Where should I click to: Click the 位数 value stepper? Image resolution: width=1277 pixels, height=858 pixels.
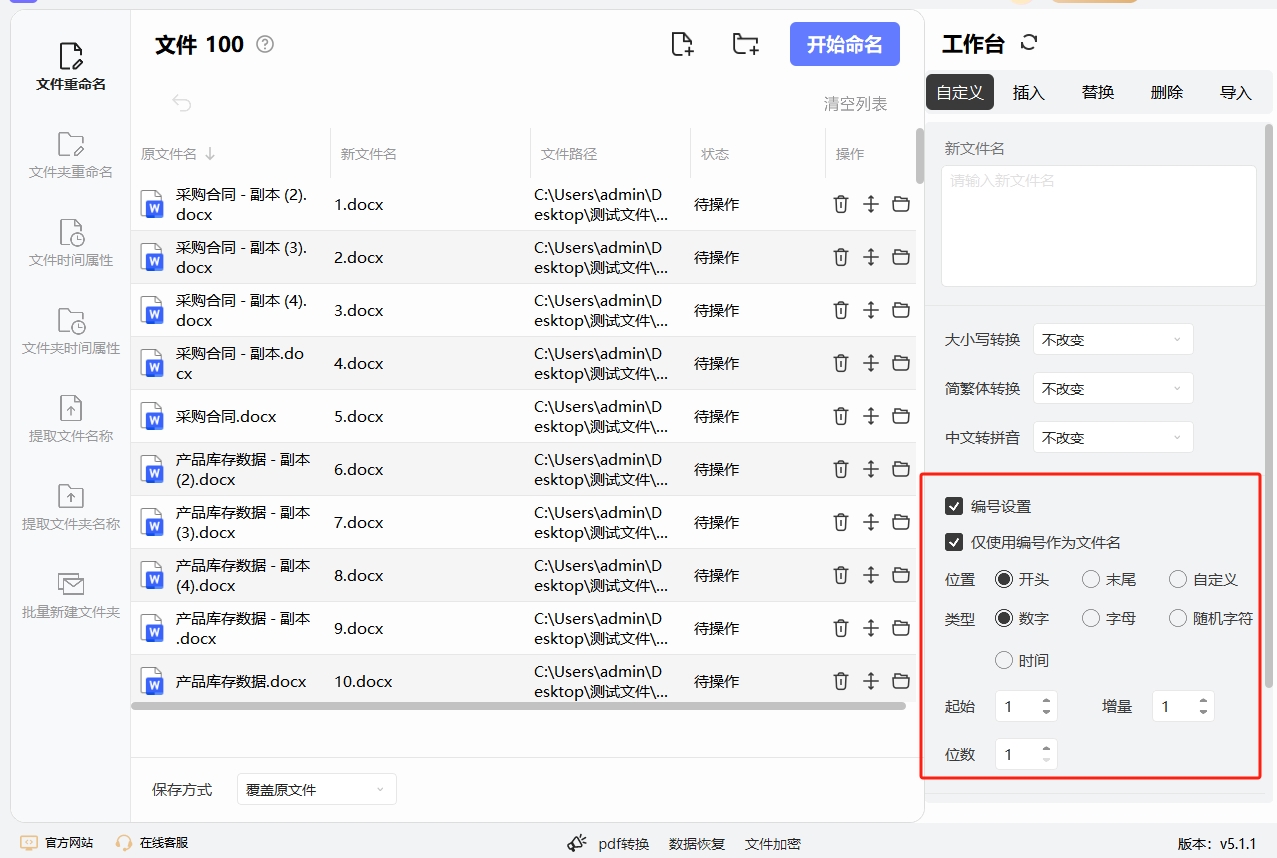[1026, 754]
